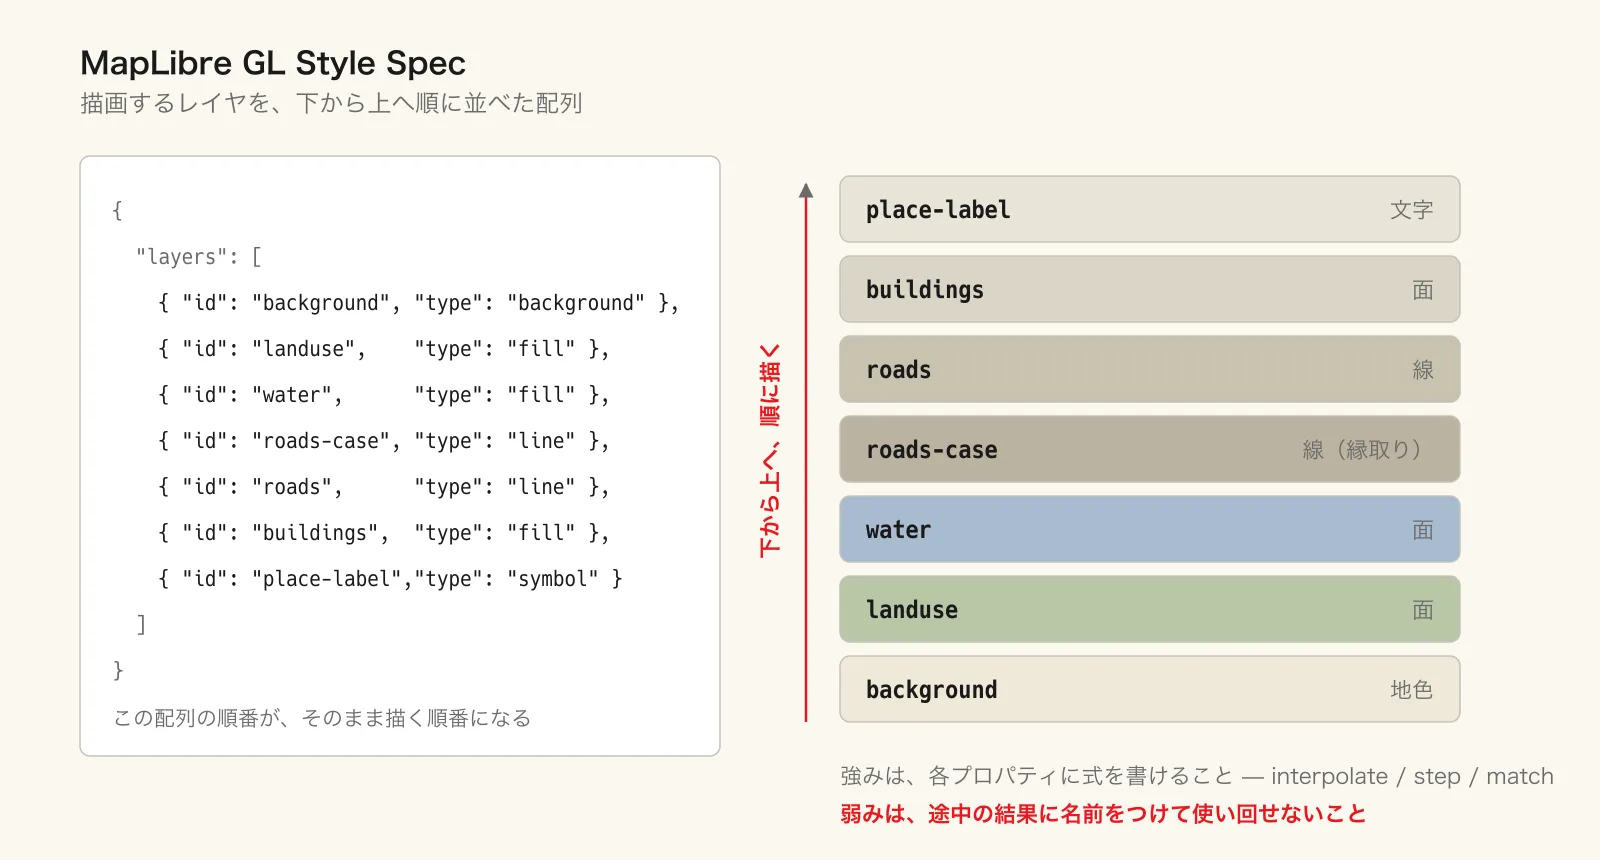Click the 'MapLibre GL Style Spec' heading
The height and width of the screenshot is (860, 1600).
click(273, 63)
